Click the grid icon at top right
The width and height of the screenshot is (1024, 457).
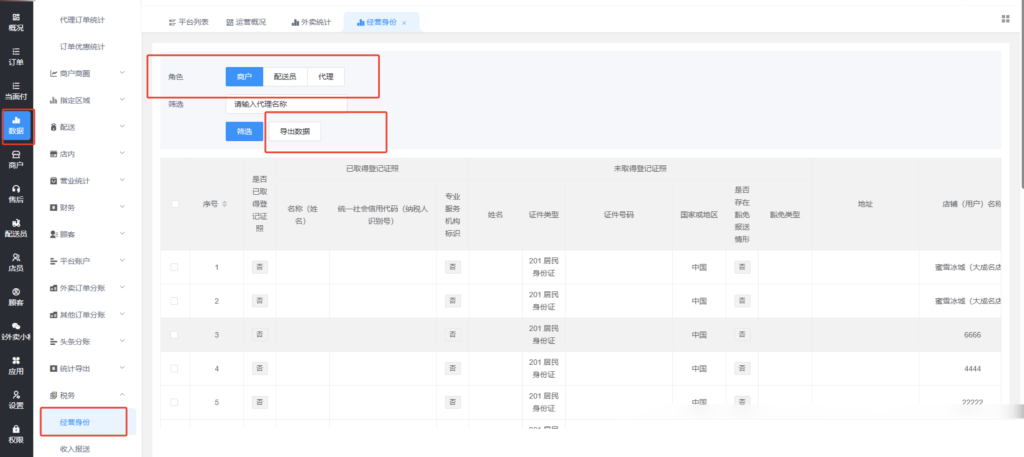tap(1004, 19)
